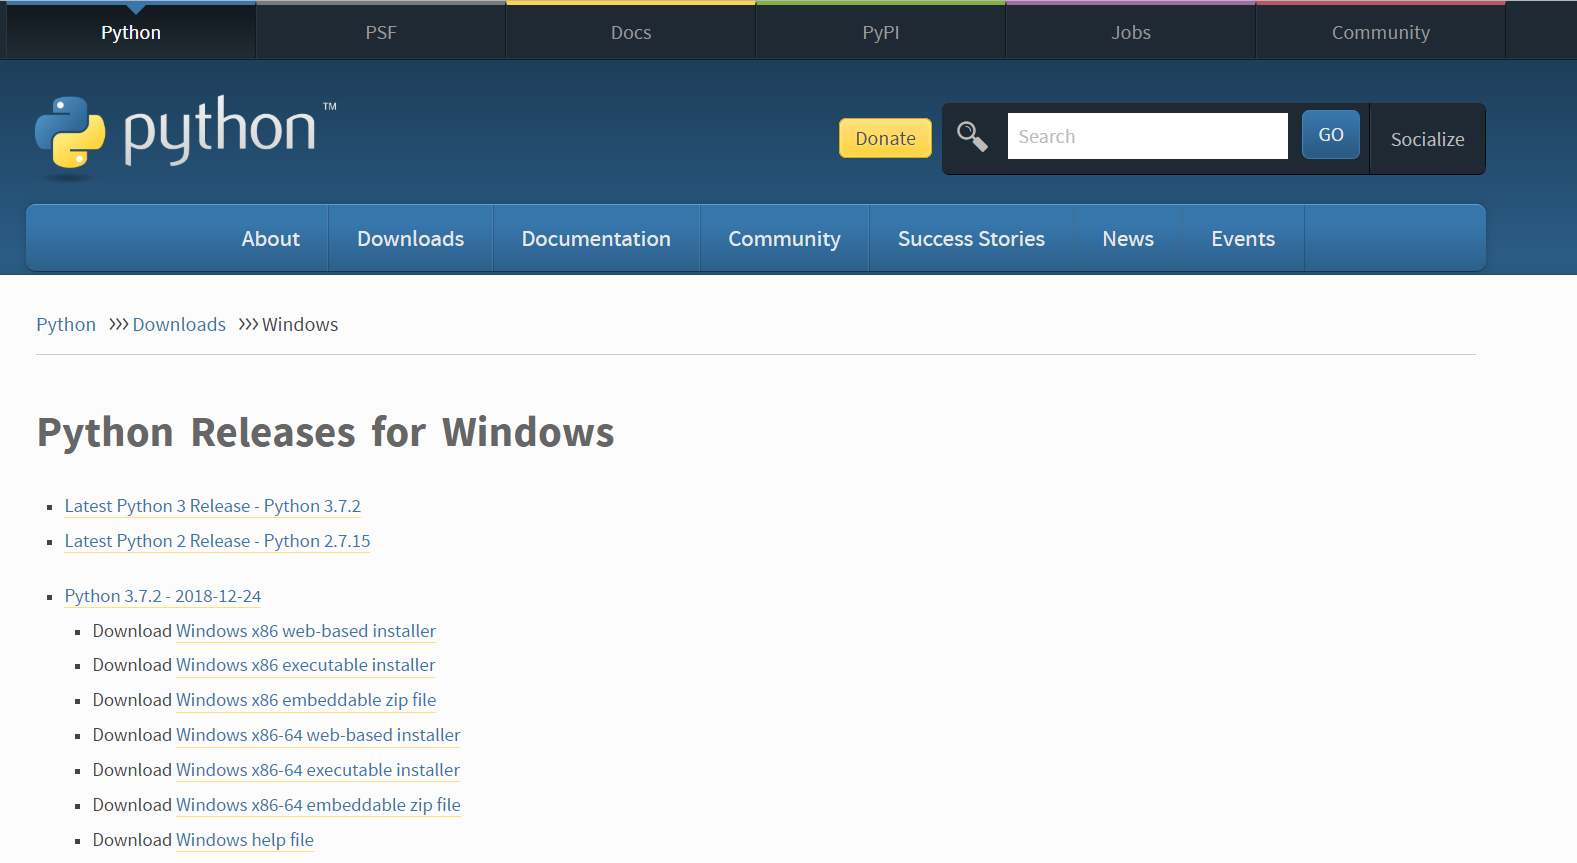
Task: Focus the Search input field
Action: click(x=1147, y=136)
